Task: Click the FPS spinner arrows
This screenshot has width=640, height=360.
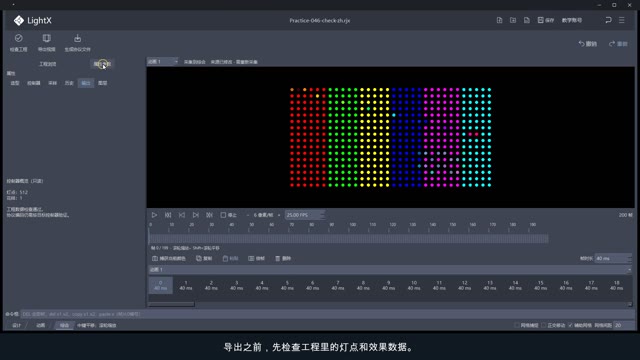Action: 322,215
